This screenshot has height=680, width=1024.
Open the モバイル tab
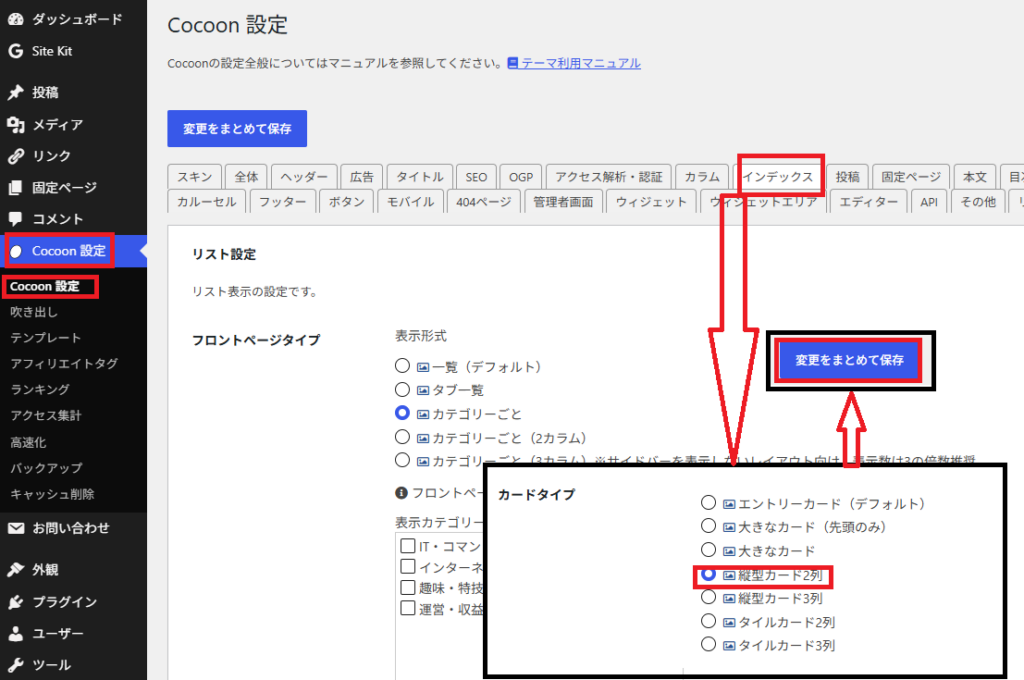click(410, 202)
